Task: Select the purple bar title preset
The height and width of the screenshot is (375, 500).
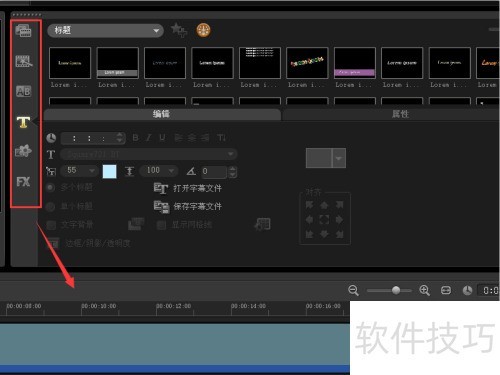Action: [x=355, y=63]
